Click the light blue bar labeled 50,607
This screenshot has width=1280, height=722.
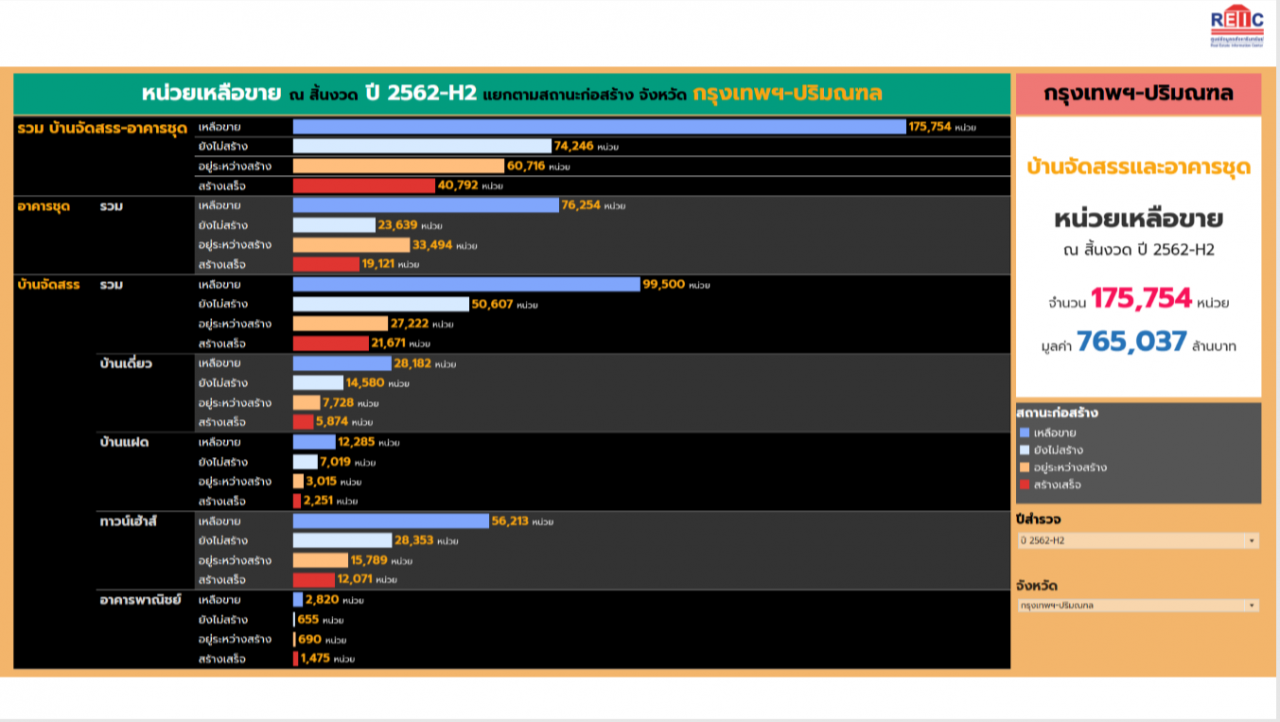381,304
